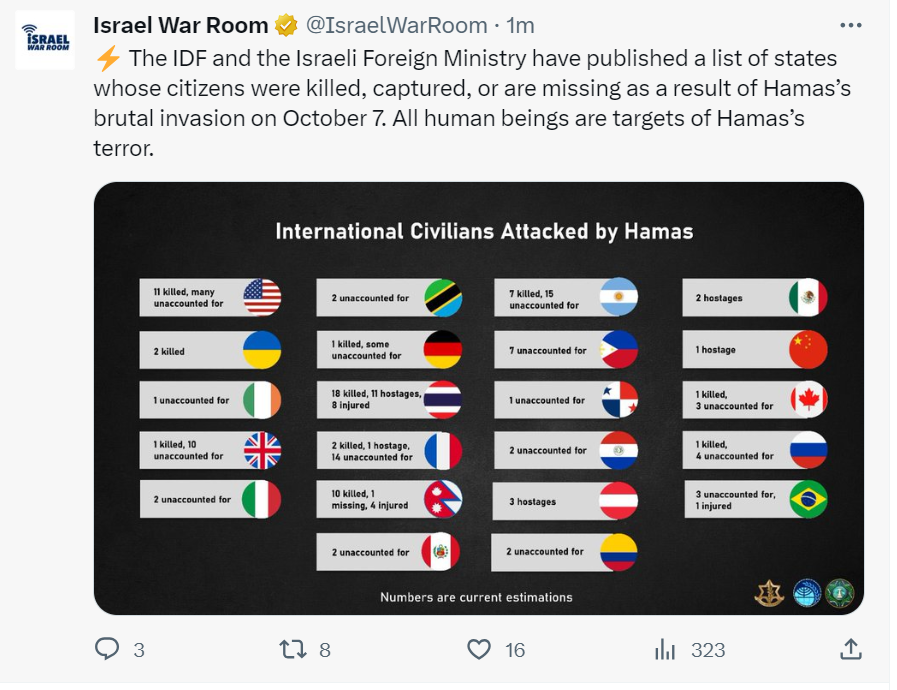Click the tweet body text
The image size is (897, 690).
tap(473, 103)
